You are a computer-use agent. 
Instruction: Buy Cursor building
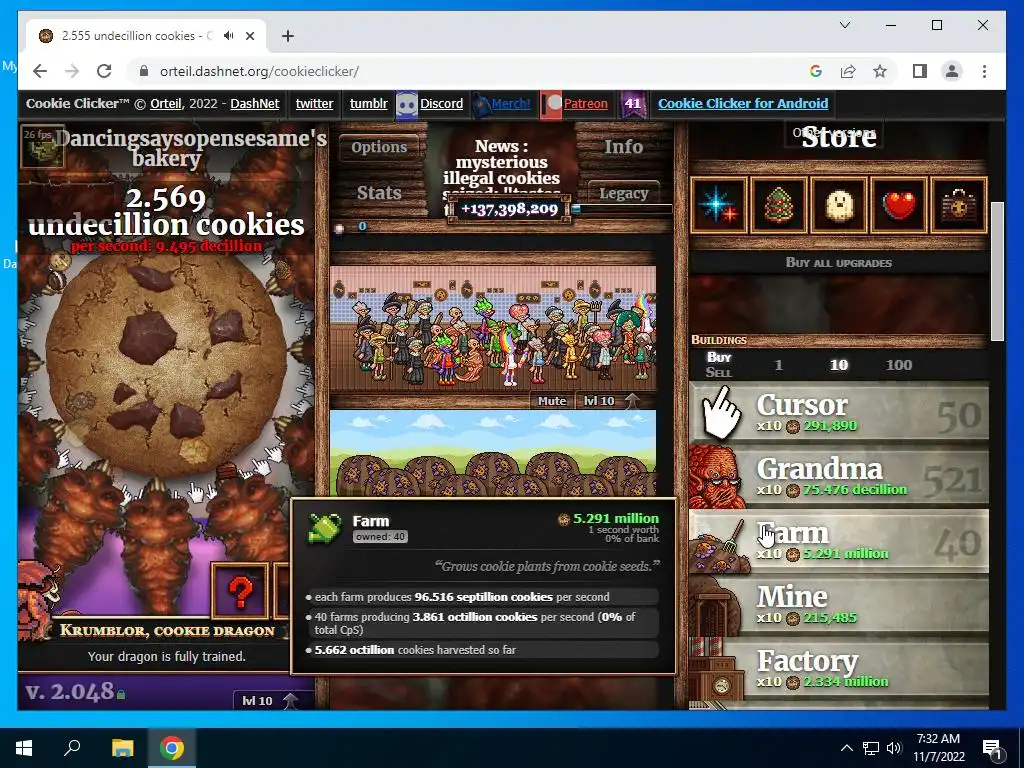pos(839,414)
